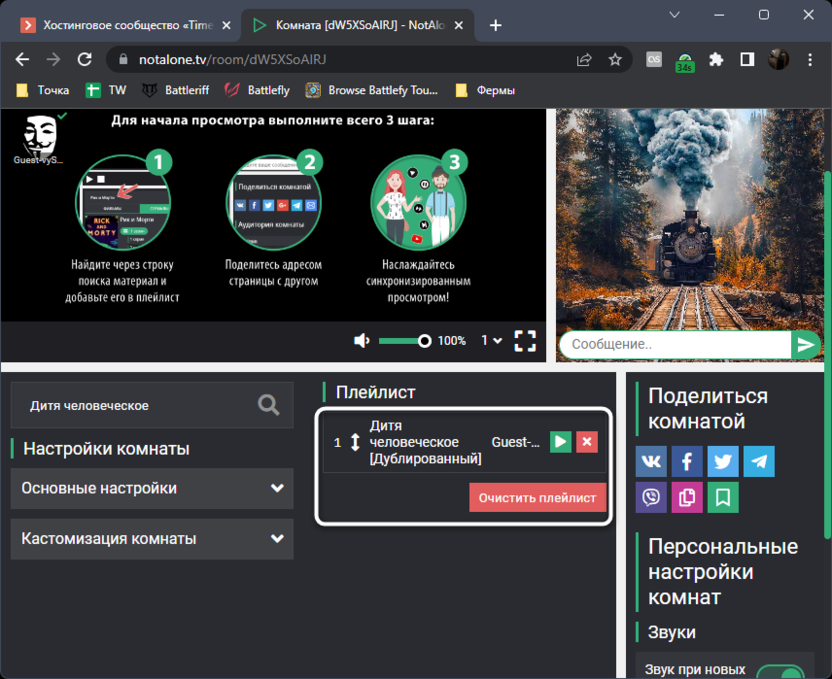The width and height of the screenshot is (832, 679).
Task: Click the volume slider handle
Action: (425, 341)
